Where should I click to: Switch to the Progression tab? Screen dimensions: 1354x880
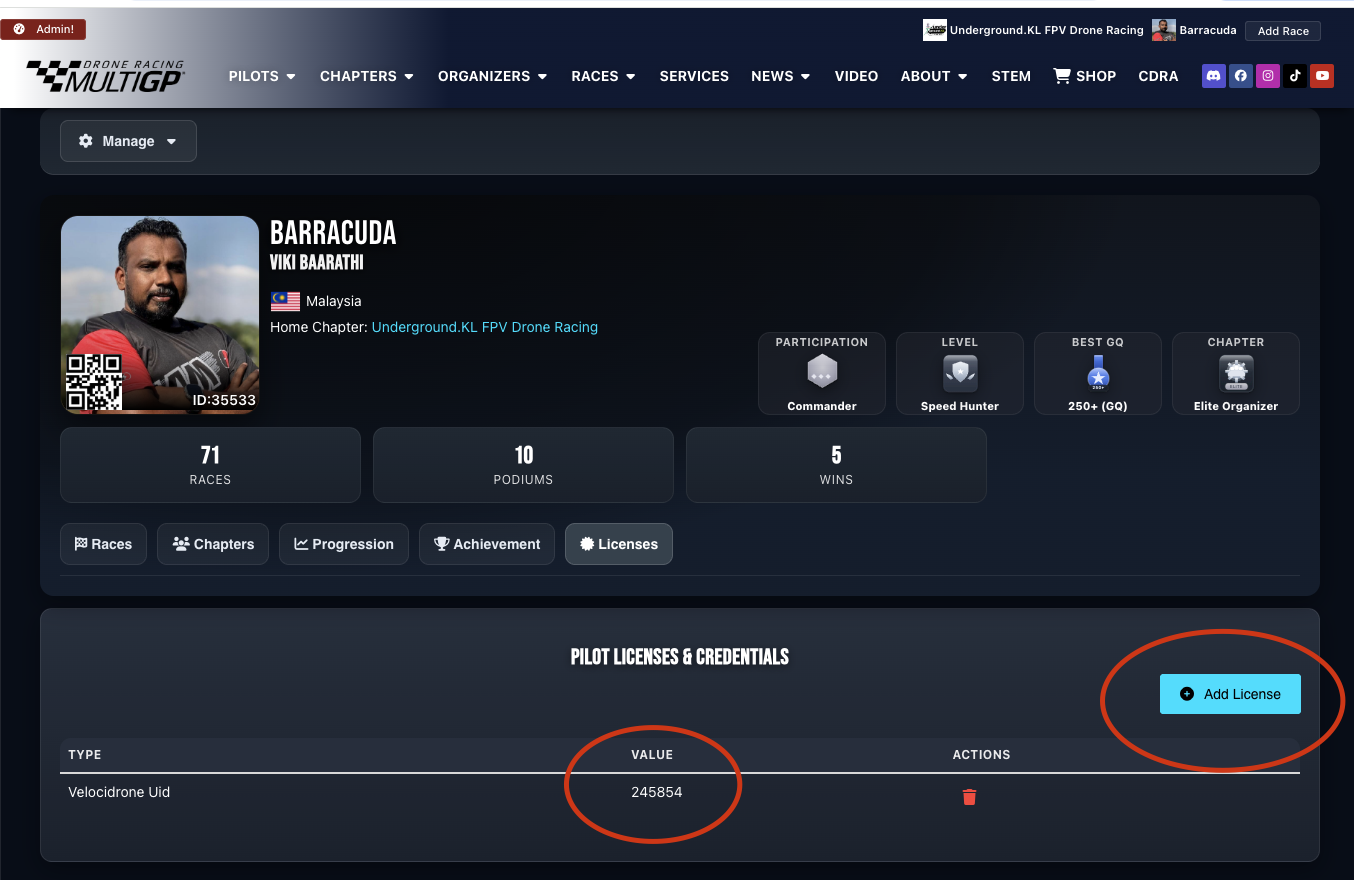point(343,544)
